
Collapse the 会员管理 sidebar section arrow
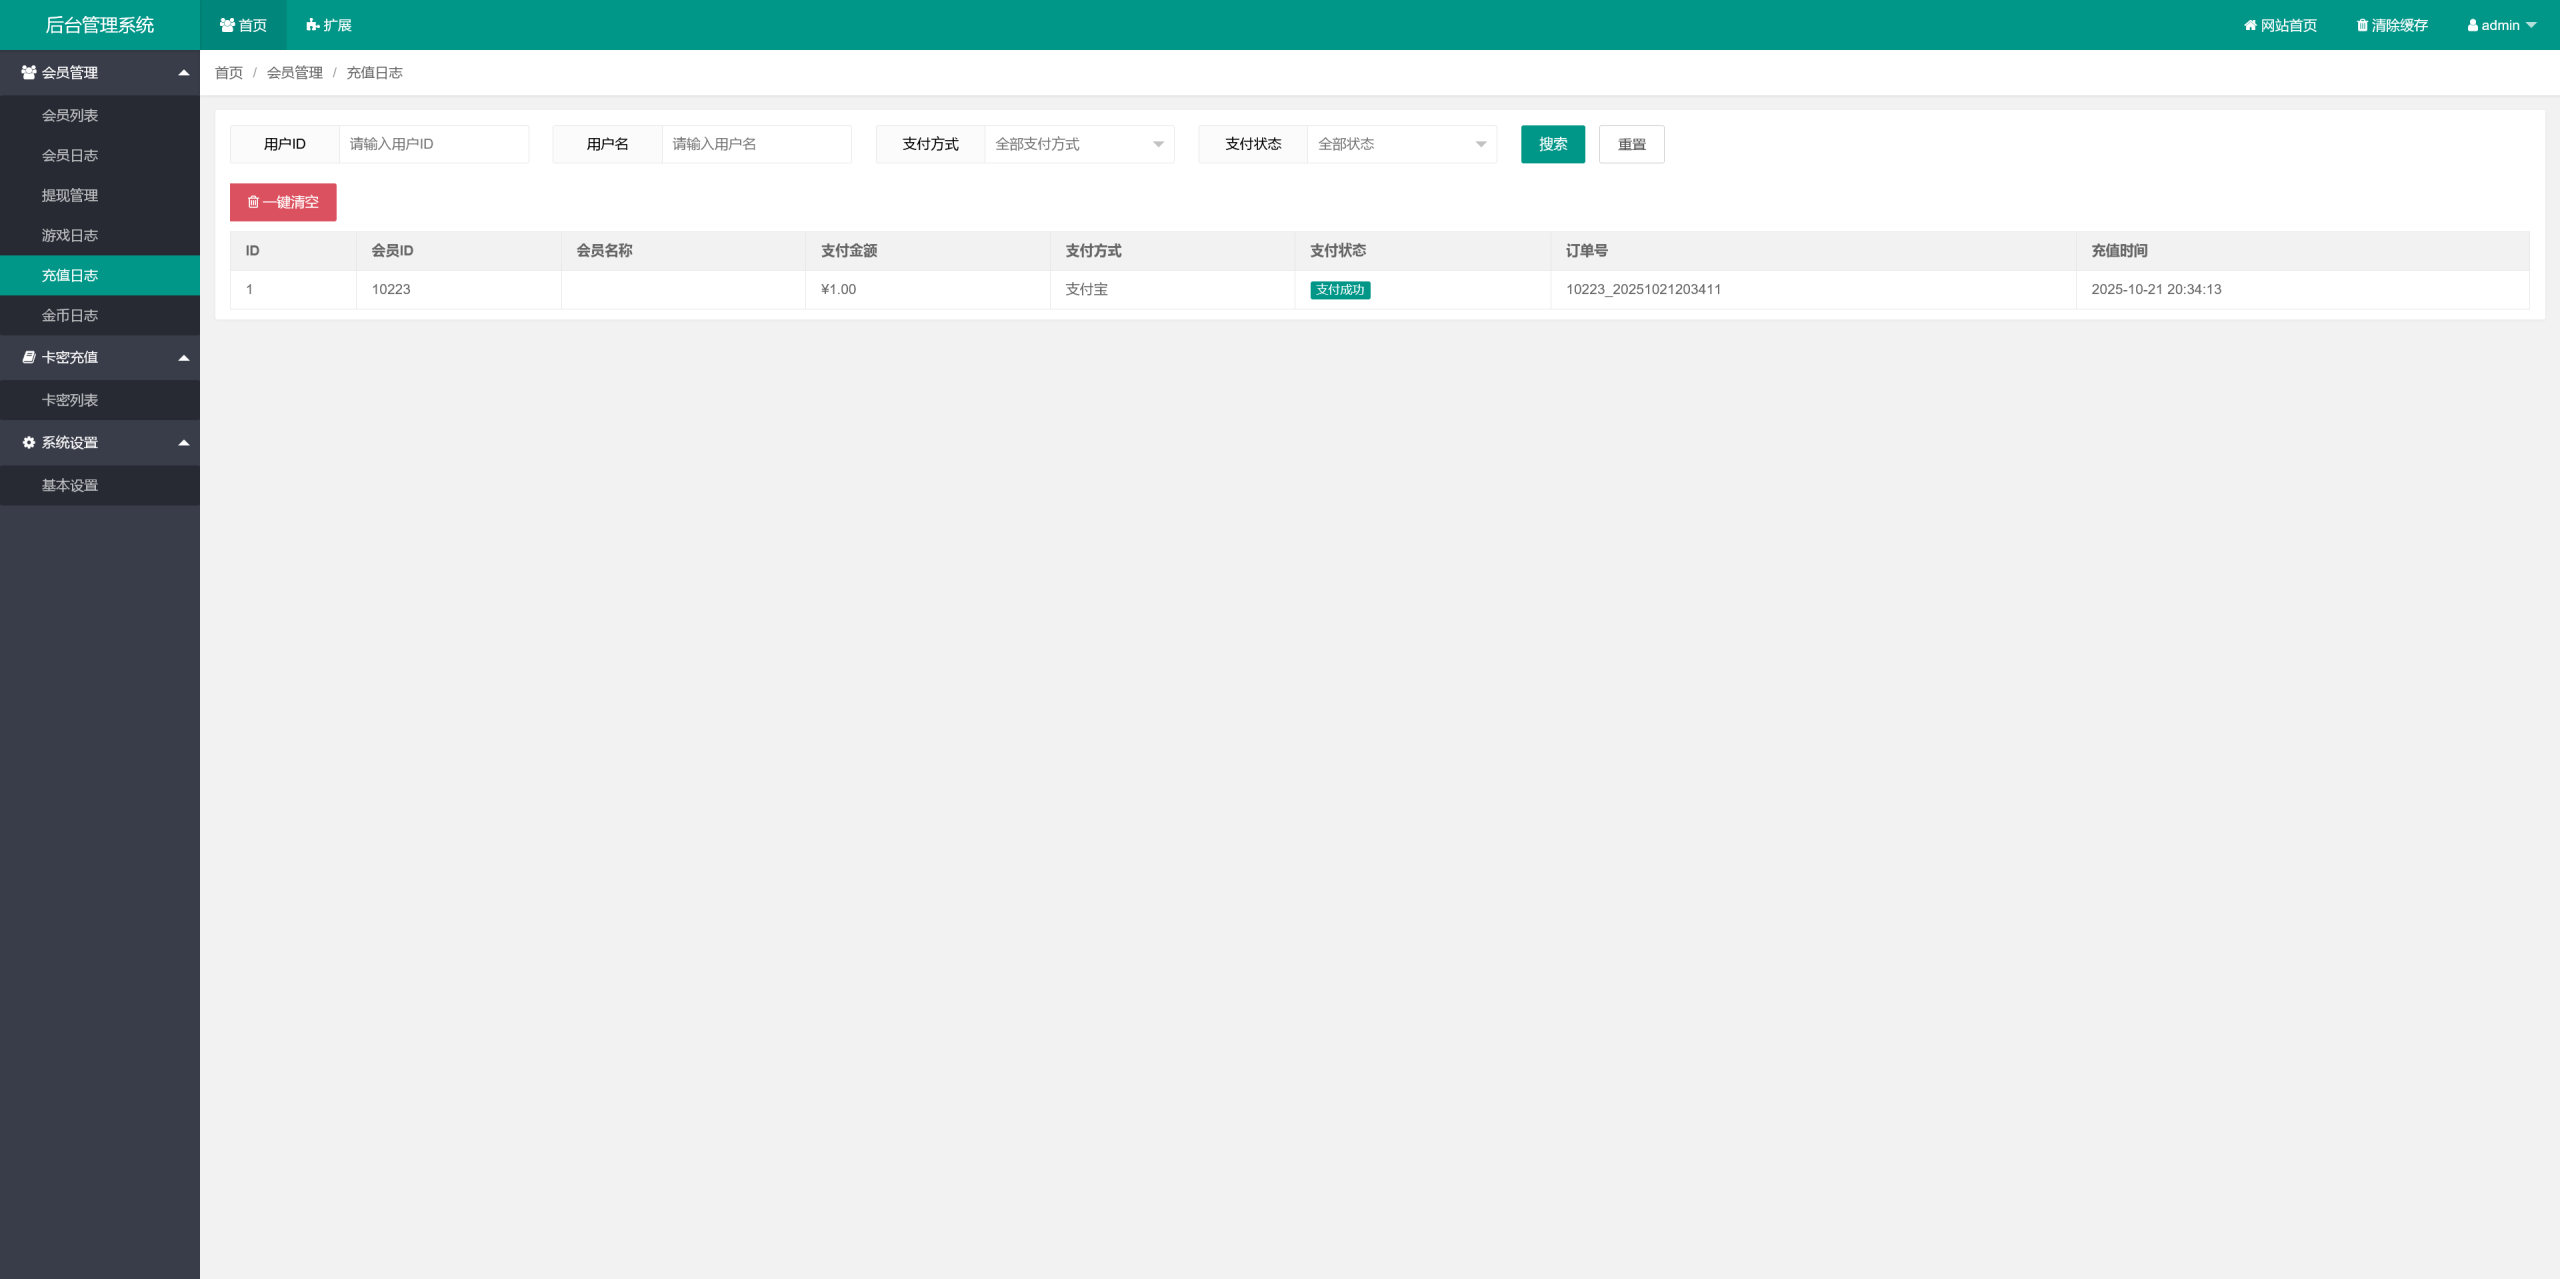(x=184, y=73)
